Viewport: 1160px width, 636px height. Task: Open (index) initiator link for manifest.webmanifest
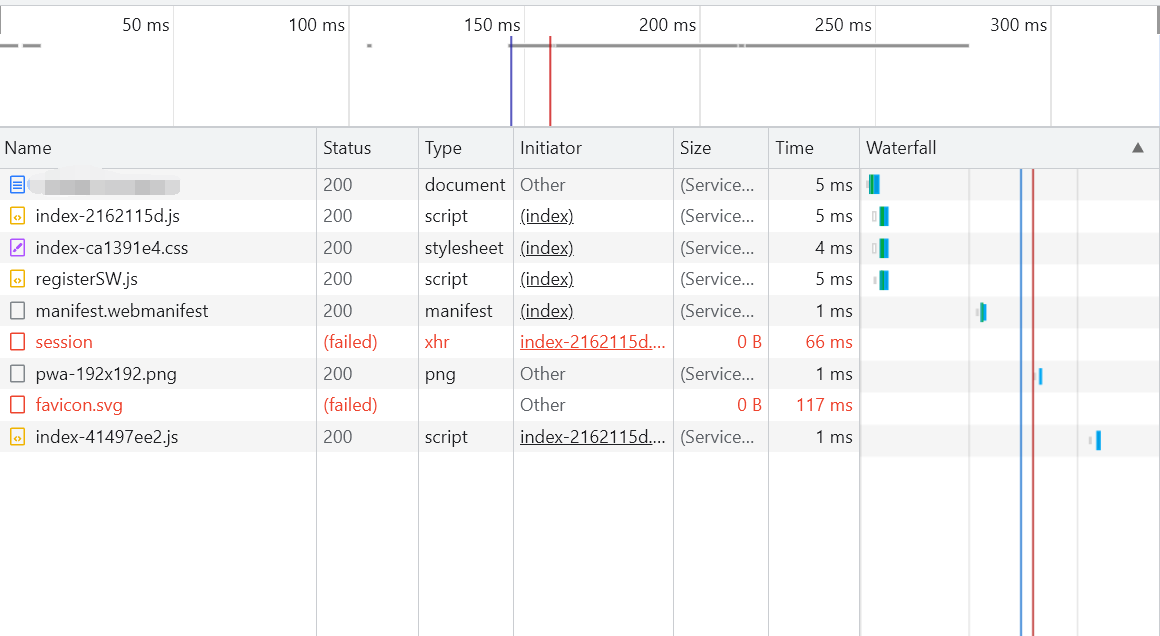tap(547, 311)
